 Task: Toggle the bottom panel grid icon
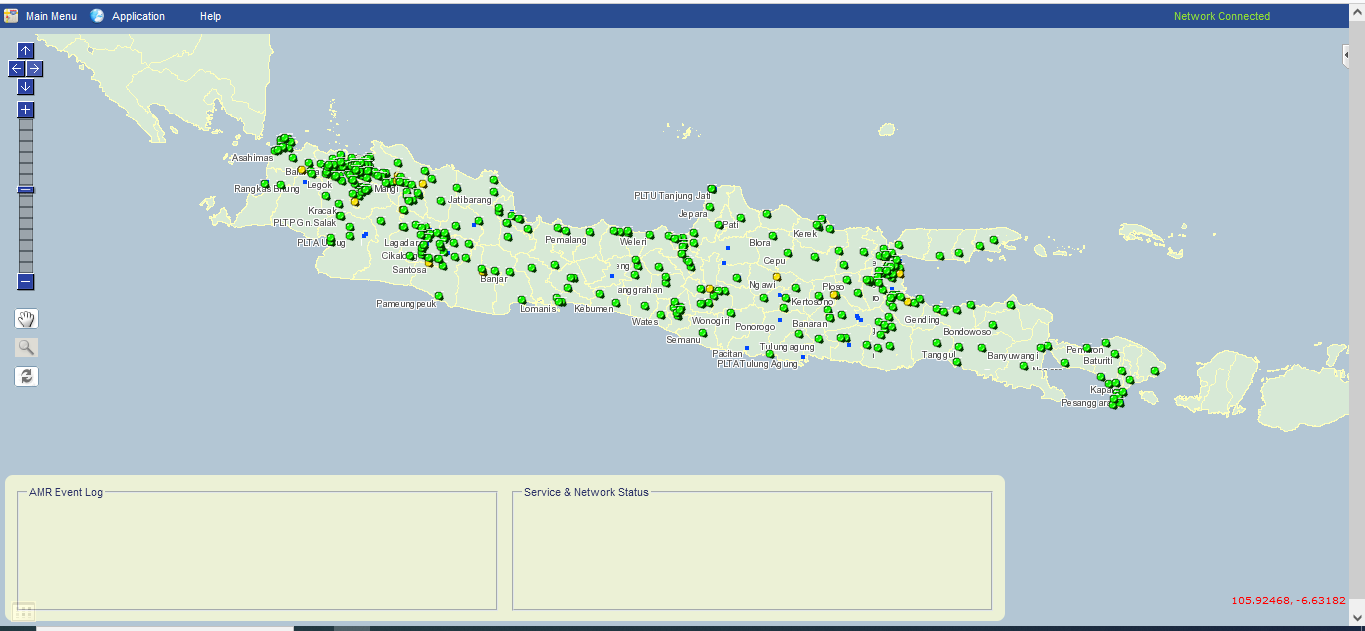[x=24, y=611]
